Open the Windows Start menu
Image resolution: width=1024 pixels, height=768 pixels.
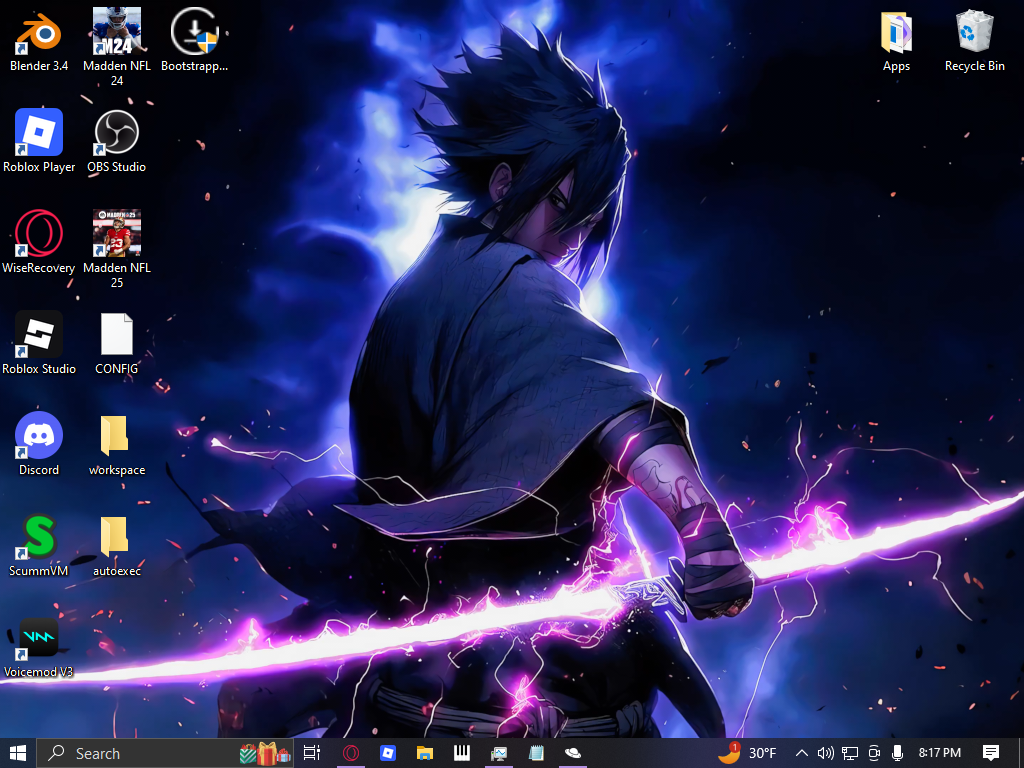(x=18, y=753)
